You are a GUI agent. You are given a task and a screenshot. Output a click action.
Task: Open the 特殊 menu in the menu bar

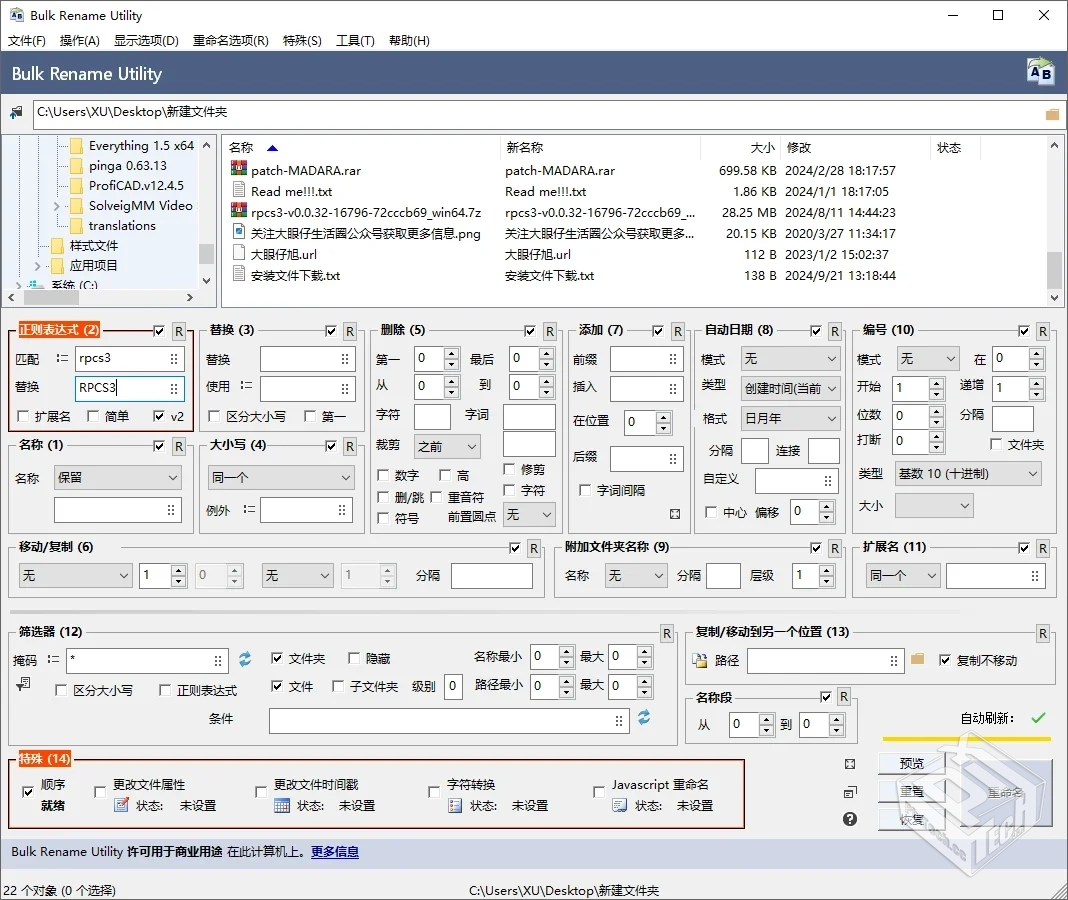[x=303, y=40]
